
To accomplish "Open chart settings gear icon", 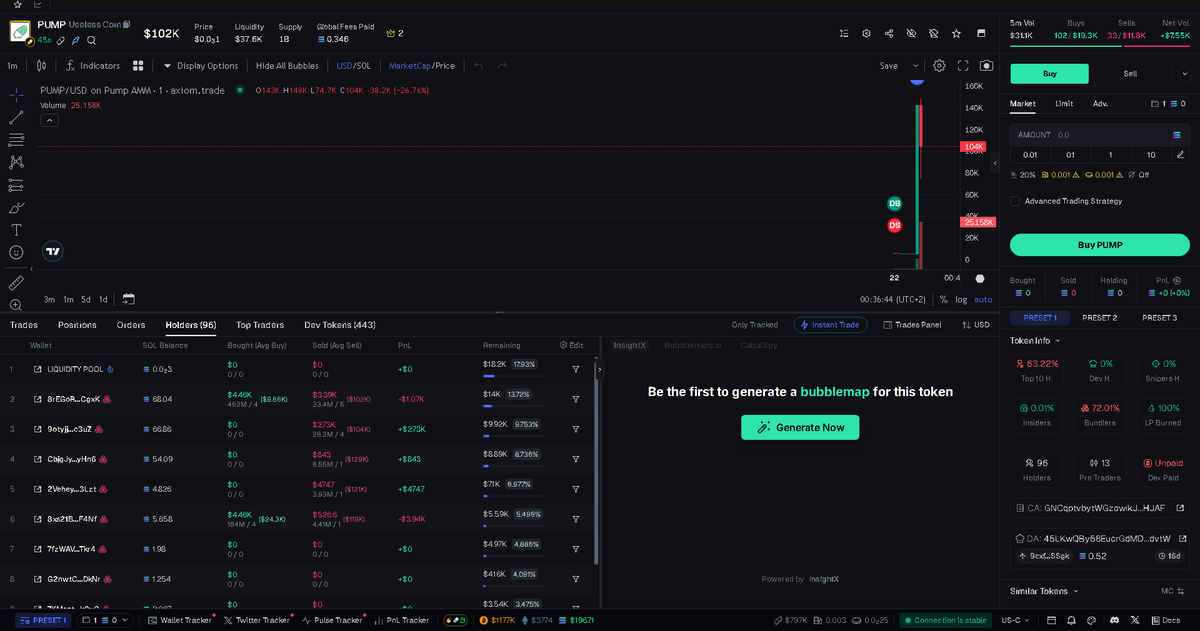I will [x=939, y=66].
